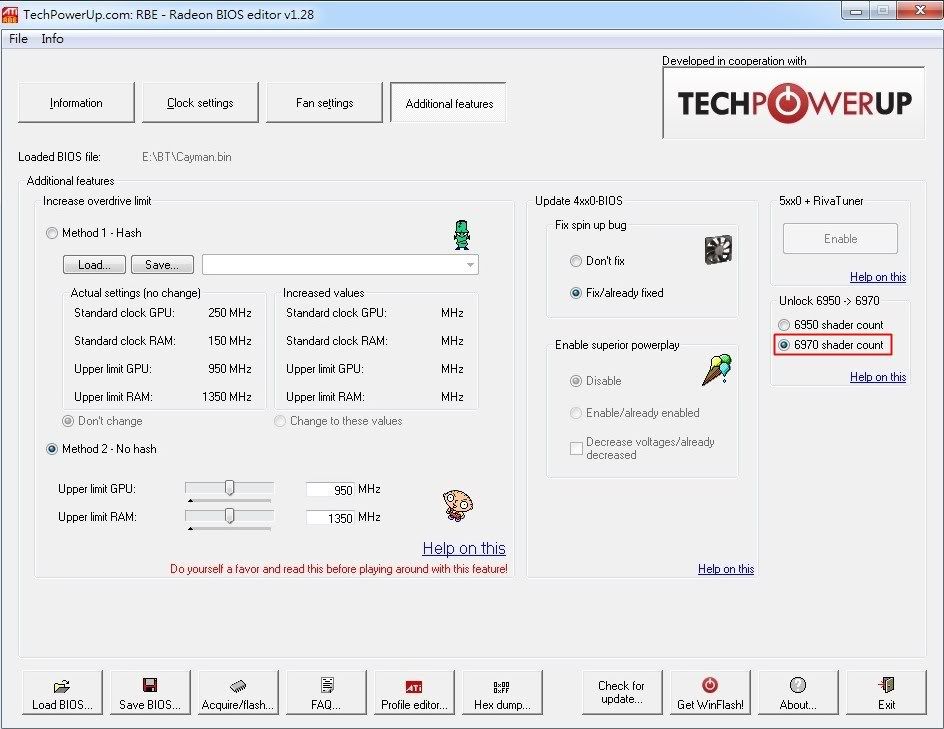Expand the hash profile dropdown list

click(470, 265)
